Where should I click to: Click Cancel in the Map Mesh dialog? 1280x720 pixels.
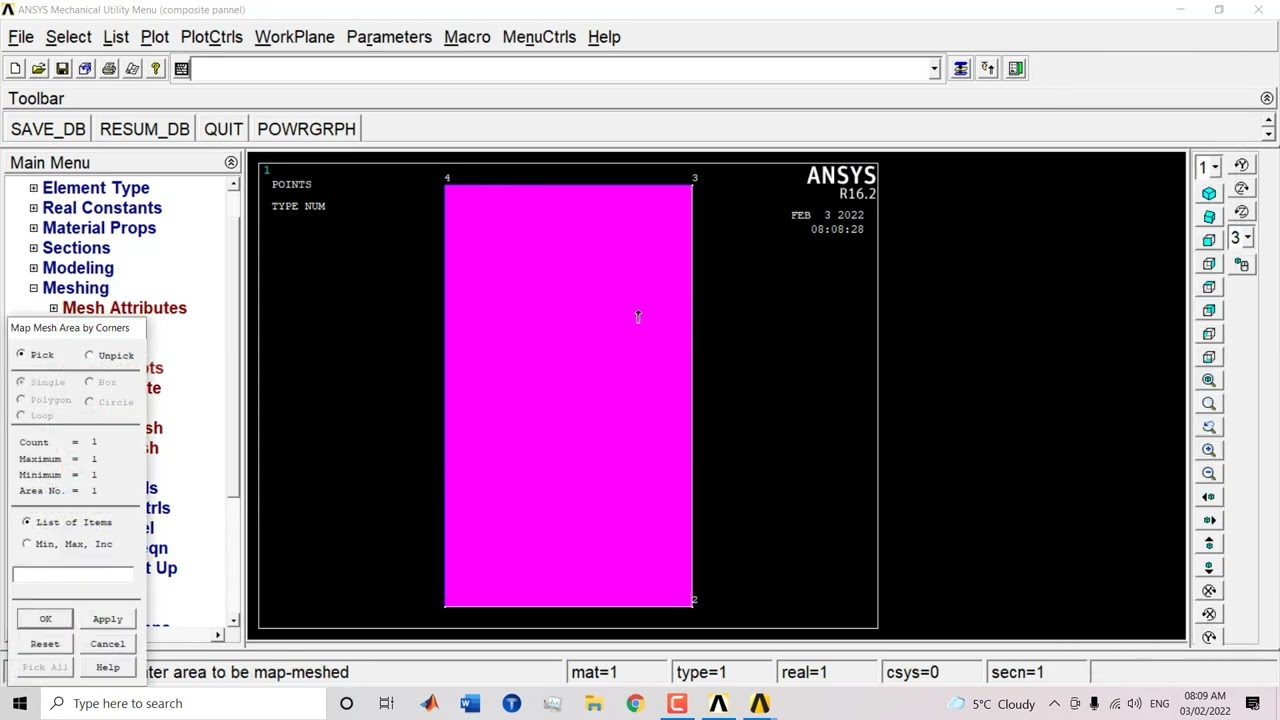(107, 644)
